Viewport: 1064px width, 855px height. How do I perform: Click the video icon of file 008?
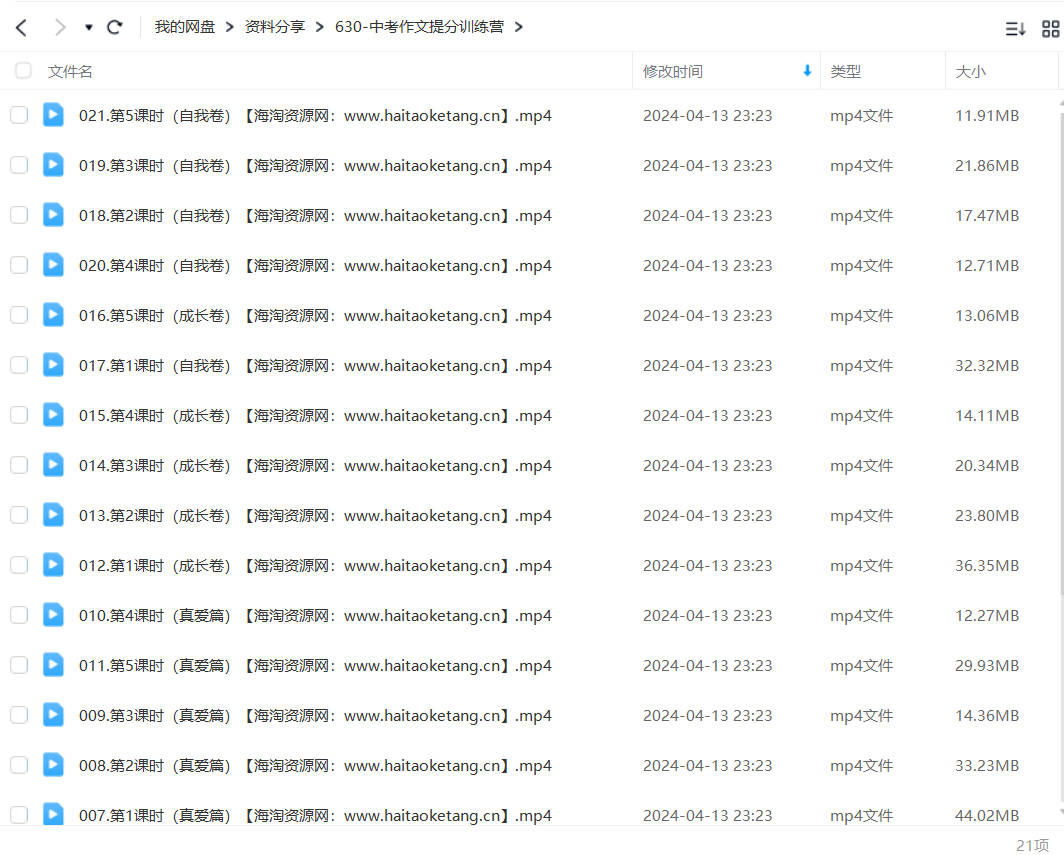coord(53,765)
